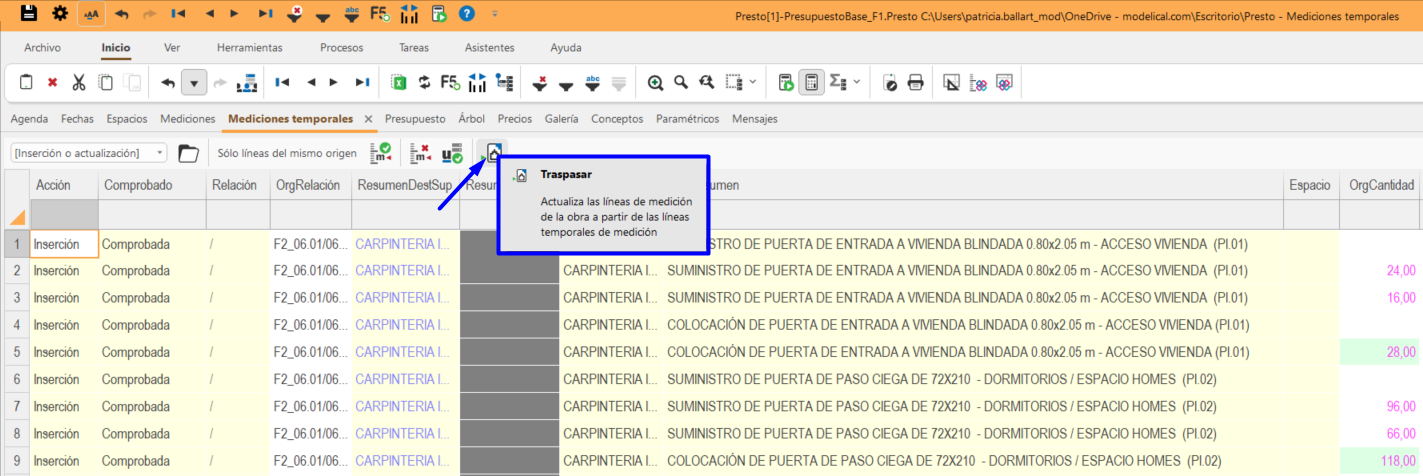Viewport: 1423px width, 476px height.
Task: Click paste clipboard icon in ribbon
Action: click(x=27, y=83)
